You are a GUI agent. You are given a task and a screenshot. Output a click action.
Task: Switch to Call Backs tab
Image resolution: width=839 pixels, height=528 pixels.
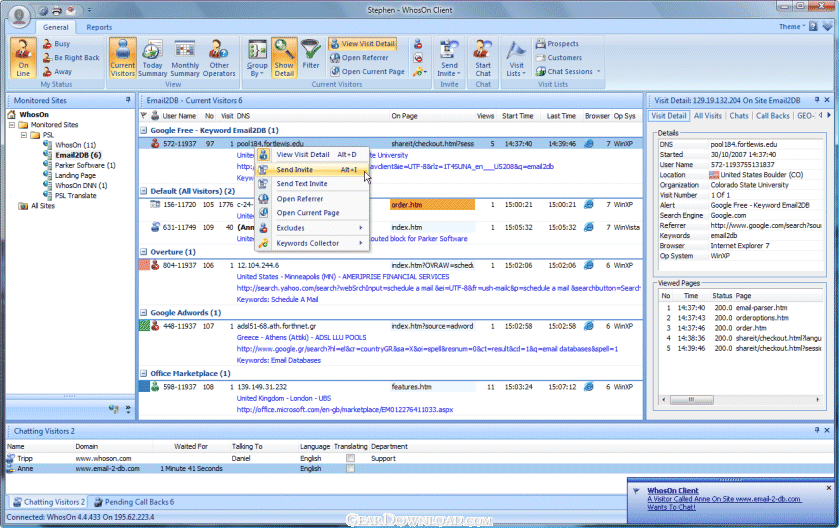point(772,116)
